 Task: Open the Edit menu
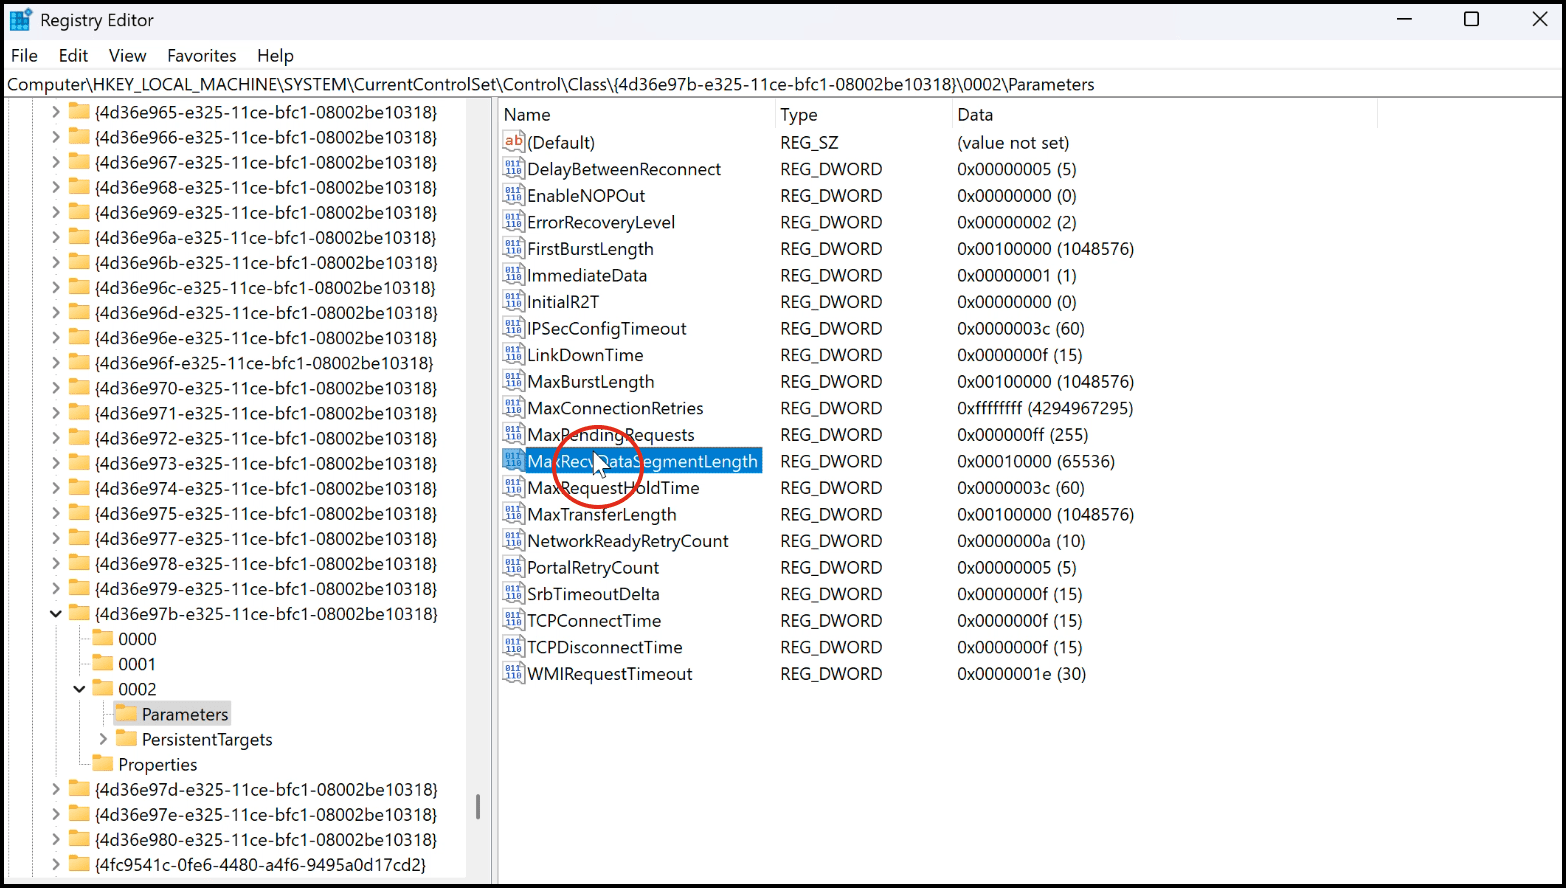tap(73, 56)
